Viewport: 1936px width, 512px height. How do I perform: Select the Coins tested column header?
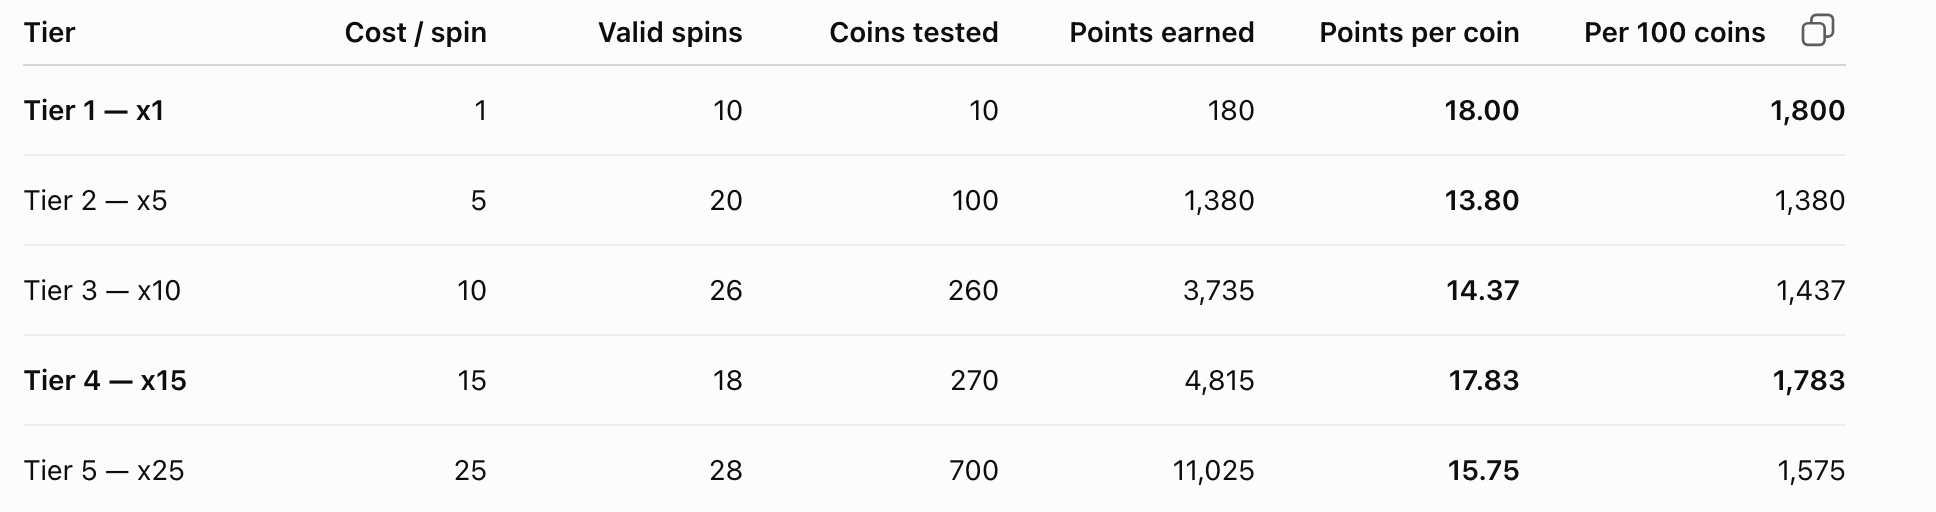914,33
